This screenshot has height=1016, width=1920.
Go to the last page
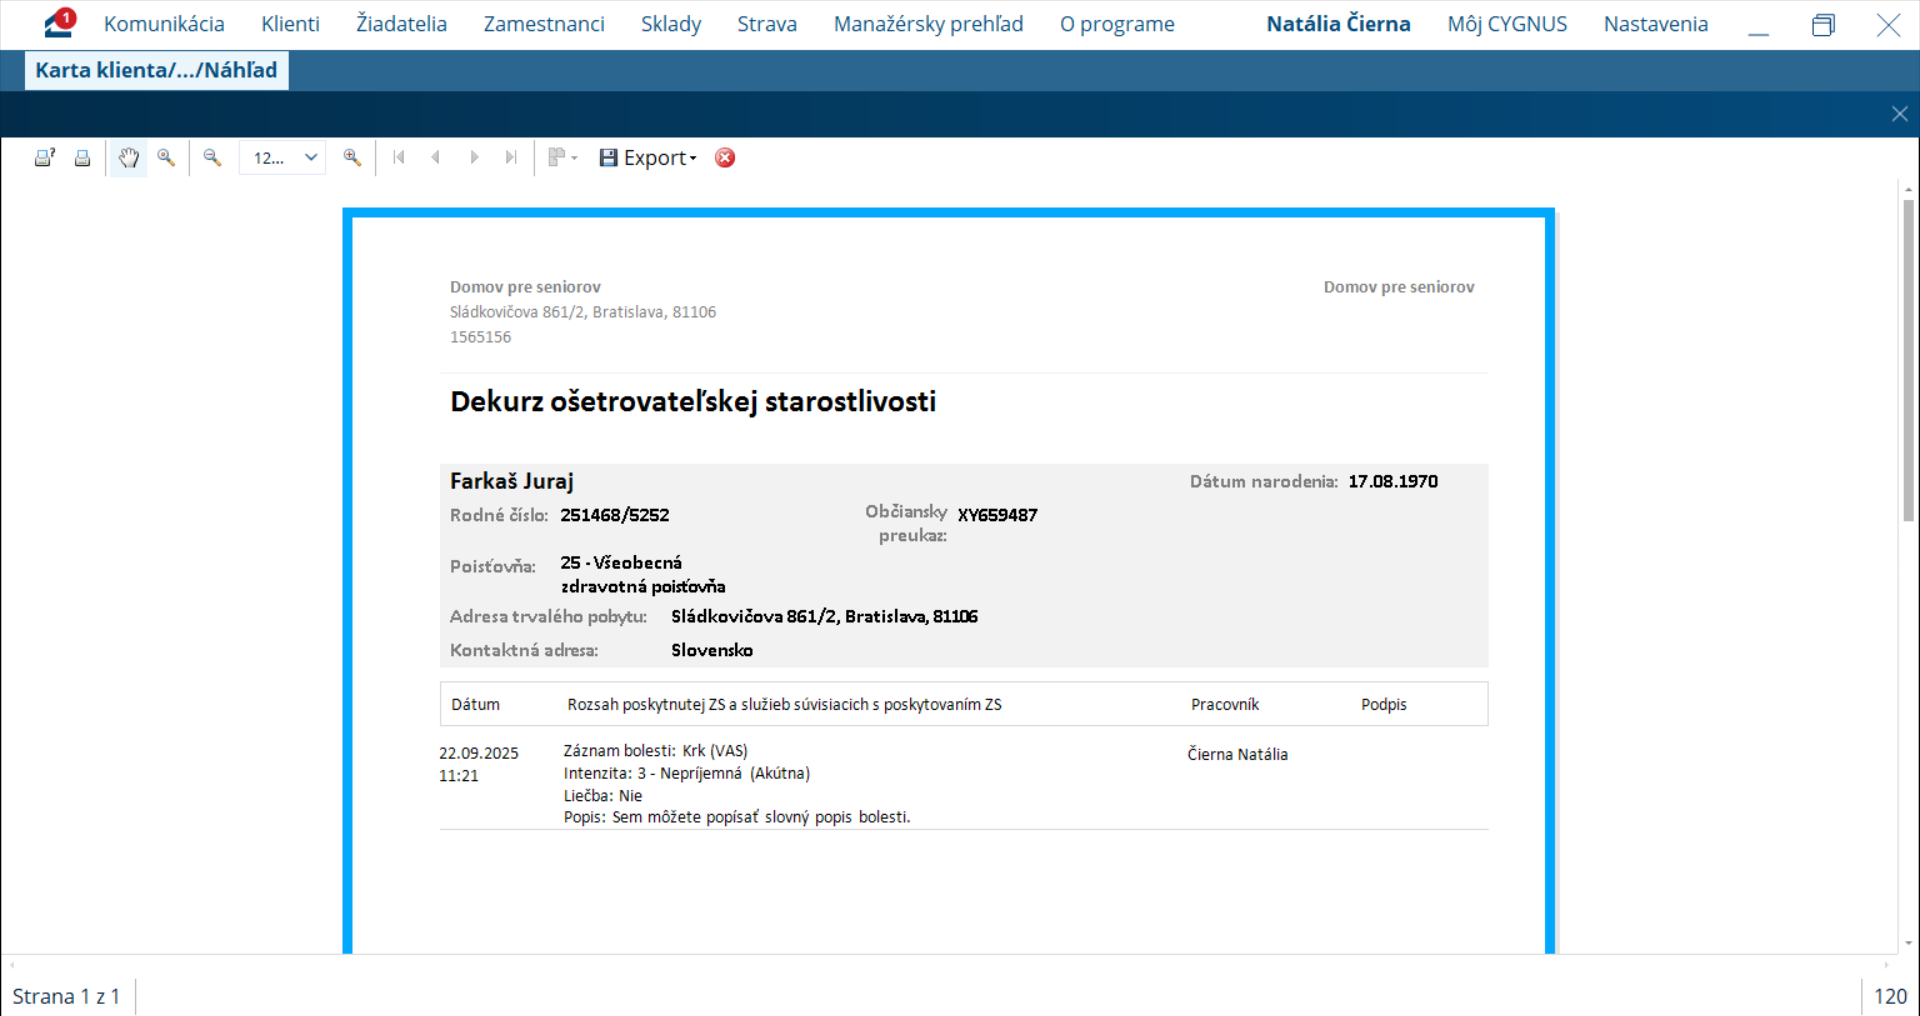511,158
